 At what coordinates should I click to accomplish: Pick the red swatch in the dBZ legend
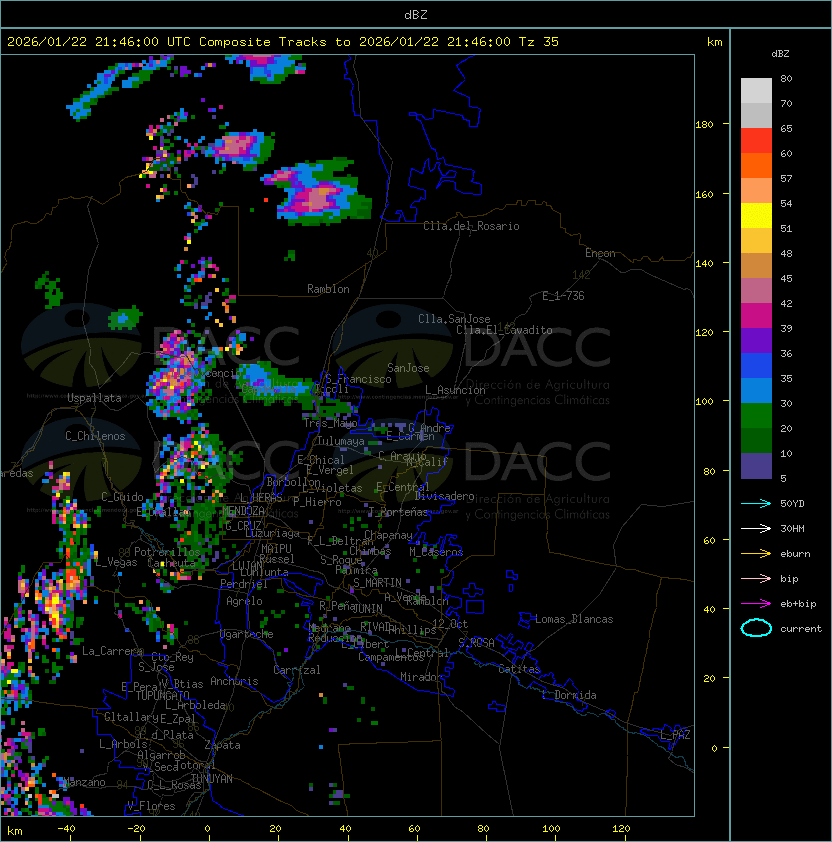point(756,141)
